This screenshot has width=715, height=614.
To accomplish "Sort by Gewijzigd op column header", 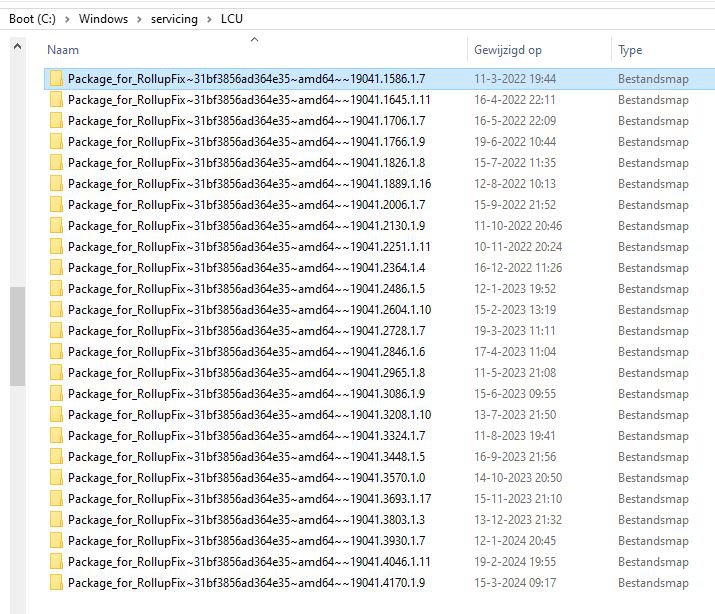I will tap(507, 50).
